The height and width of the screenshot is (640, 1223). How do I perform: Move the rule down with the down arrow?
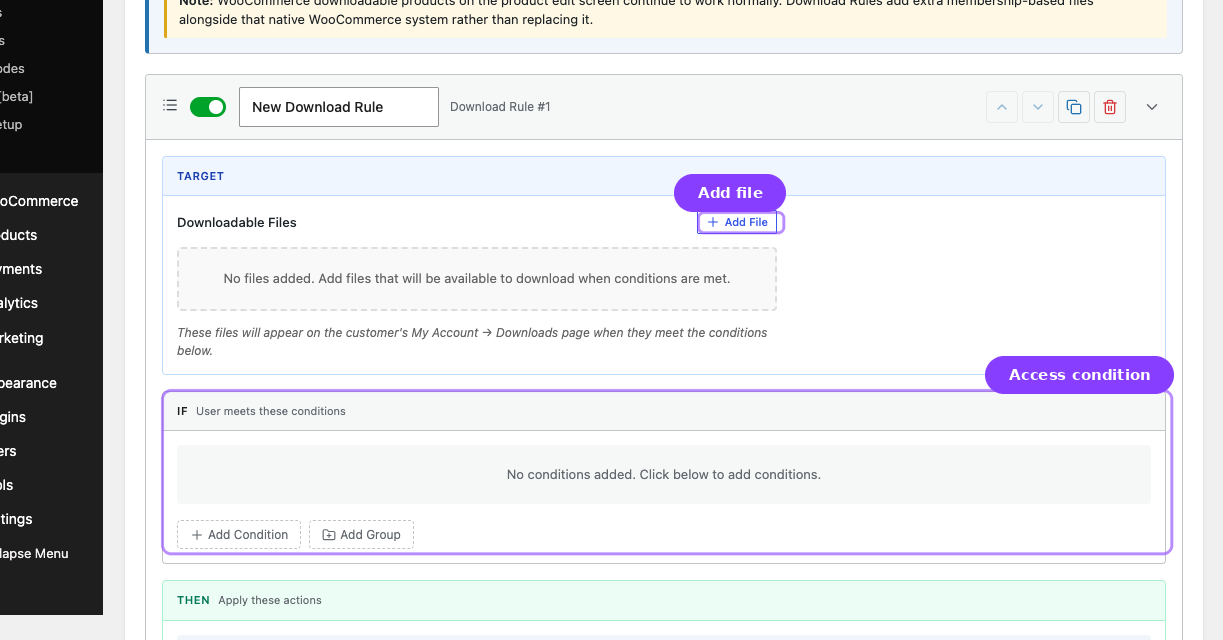(1038, 107)
